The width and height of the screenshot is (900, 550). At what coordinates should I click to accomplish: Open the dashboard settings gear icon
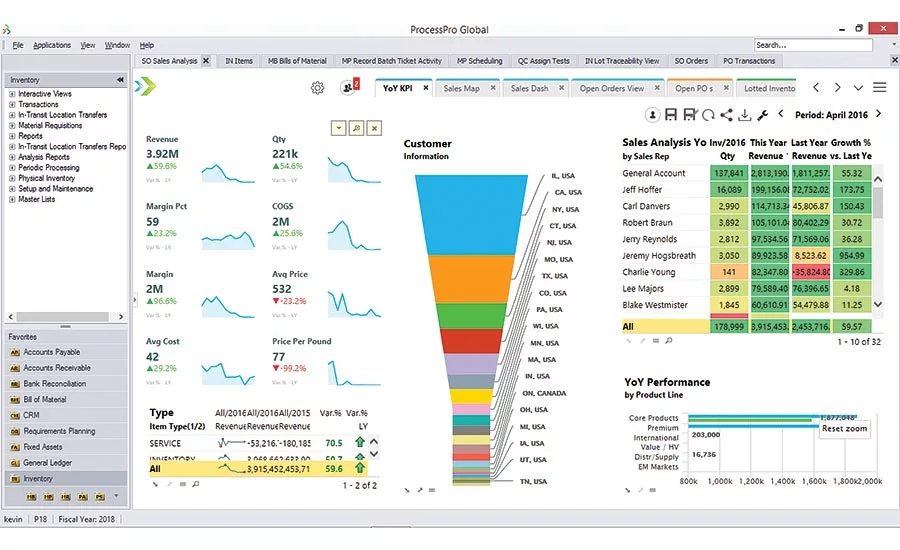pyautogui.click(x=317, y=88)
